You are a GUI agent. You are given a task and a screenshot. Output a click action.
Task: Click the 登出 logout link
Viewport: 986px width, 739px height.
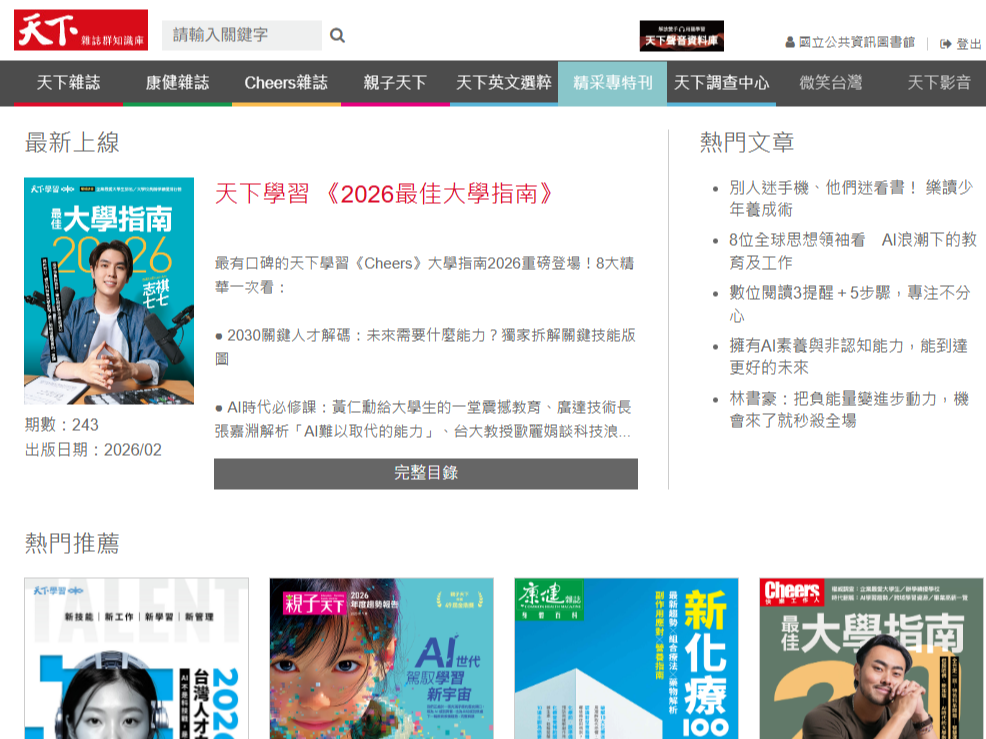tap(960, 43)
